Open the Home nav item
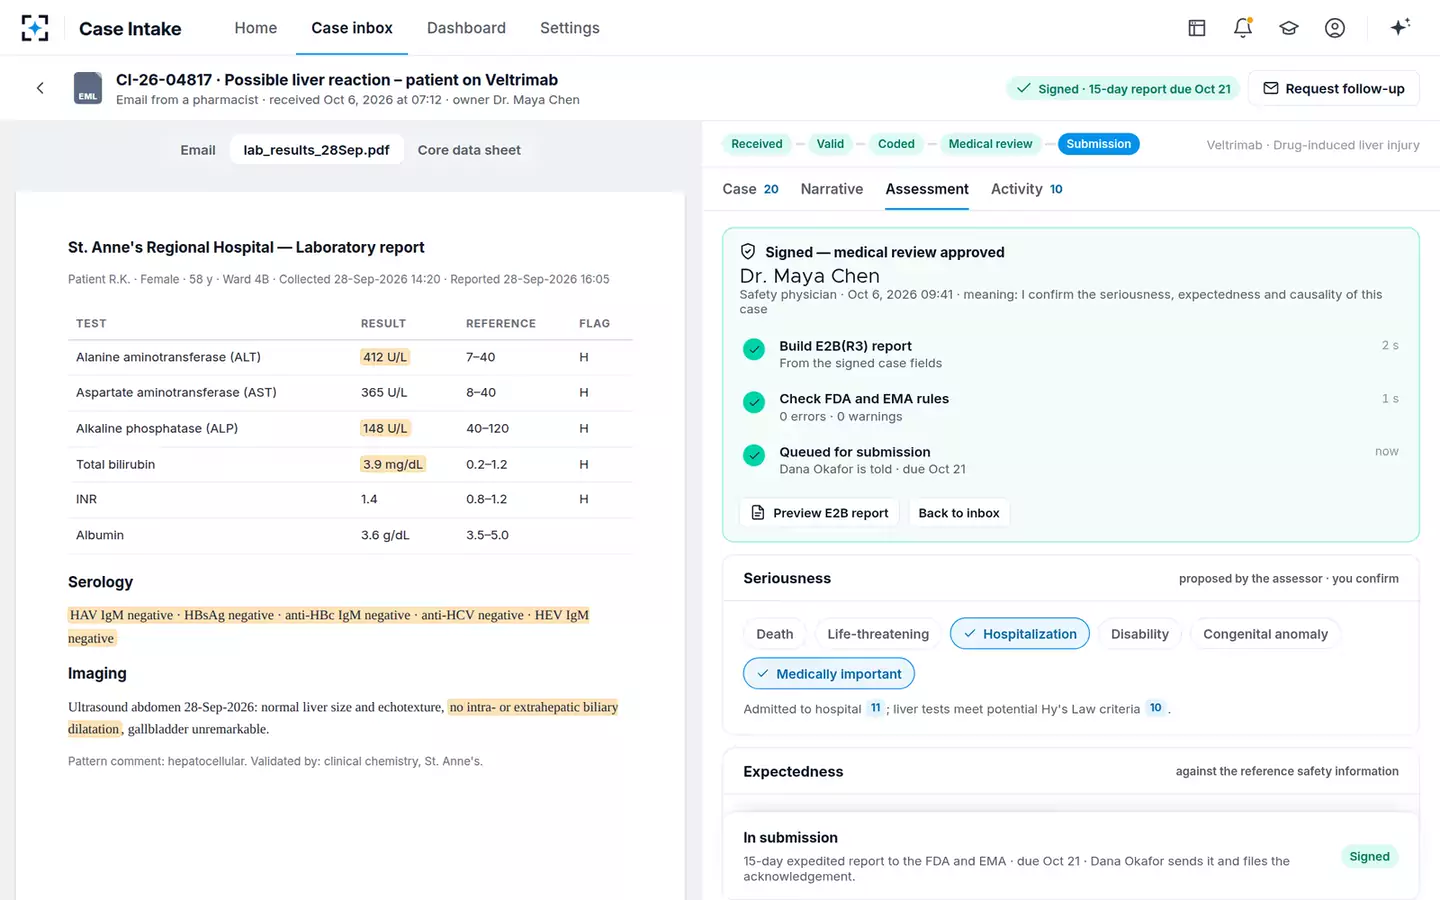 pos(256,28)
